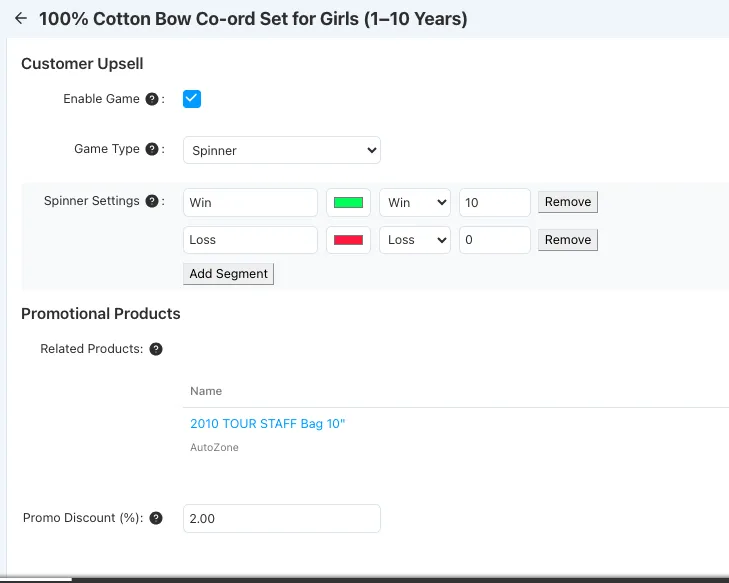Pick the green Win segment color
The image size is (729, 583).
point(348,203)
